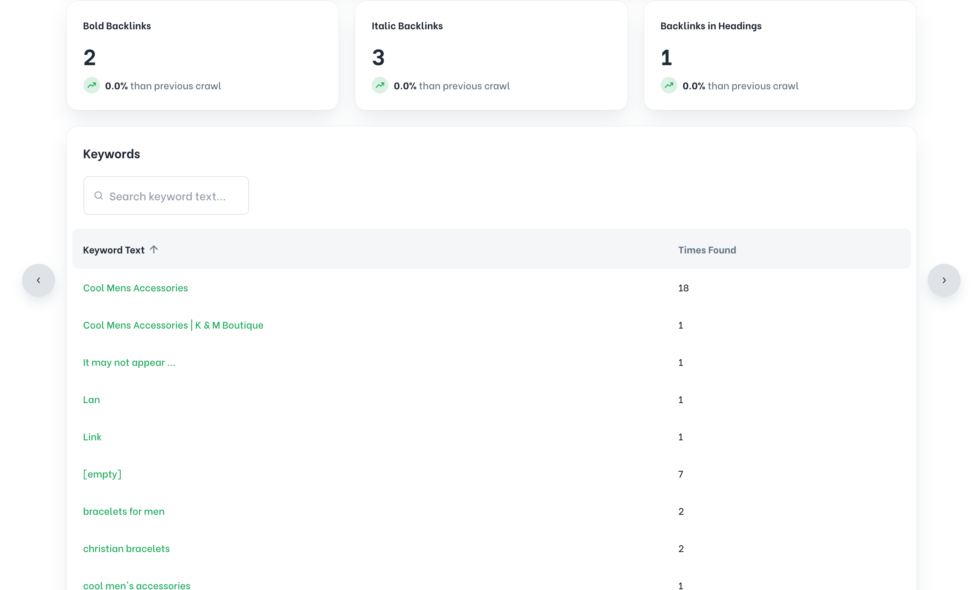Viewport: 980px width, 590px height.
Task: Open the Cool Mens Accessories keyword
Action: [136, 288]
